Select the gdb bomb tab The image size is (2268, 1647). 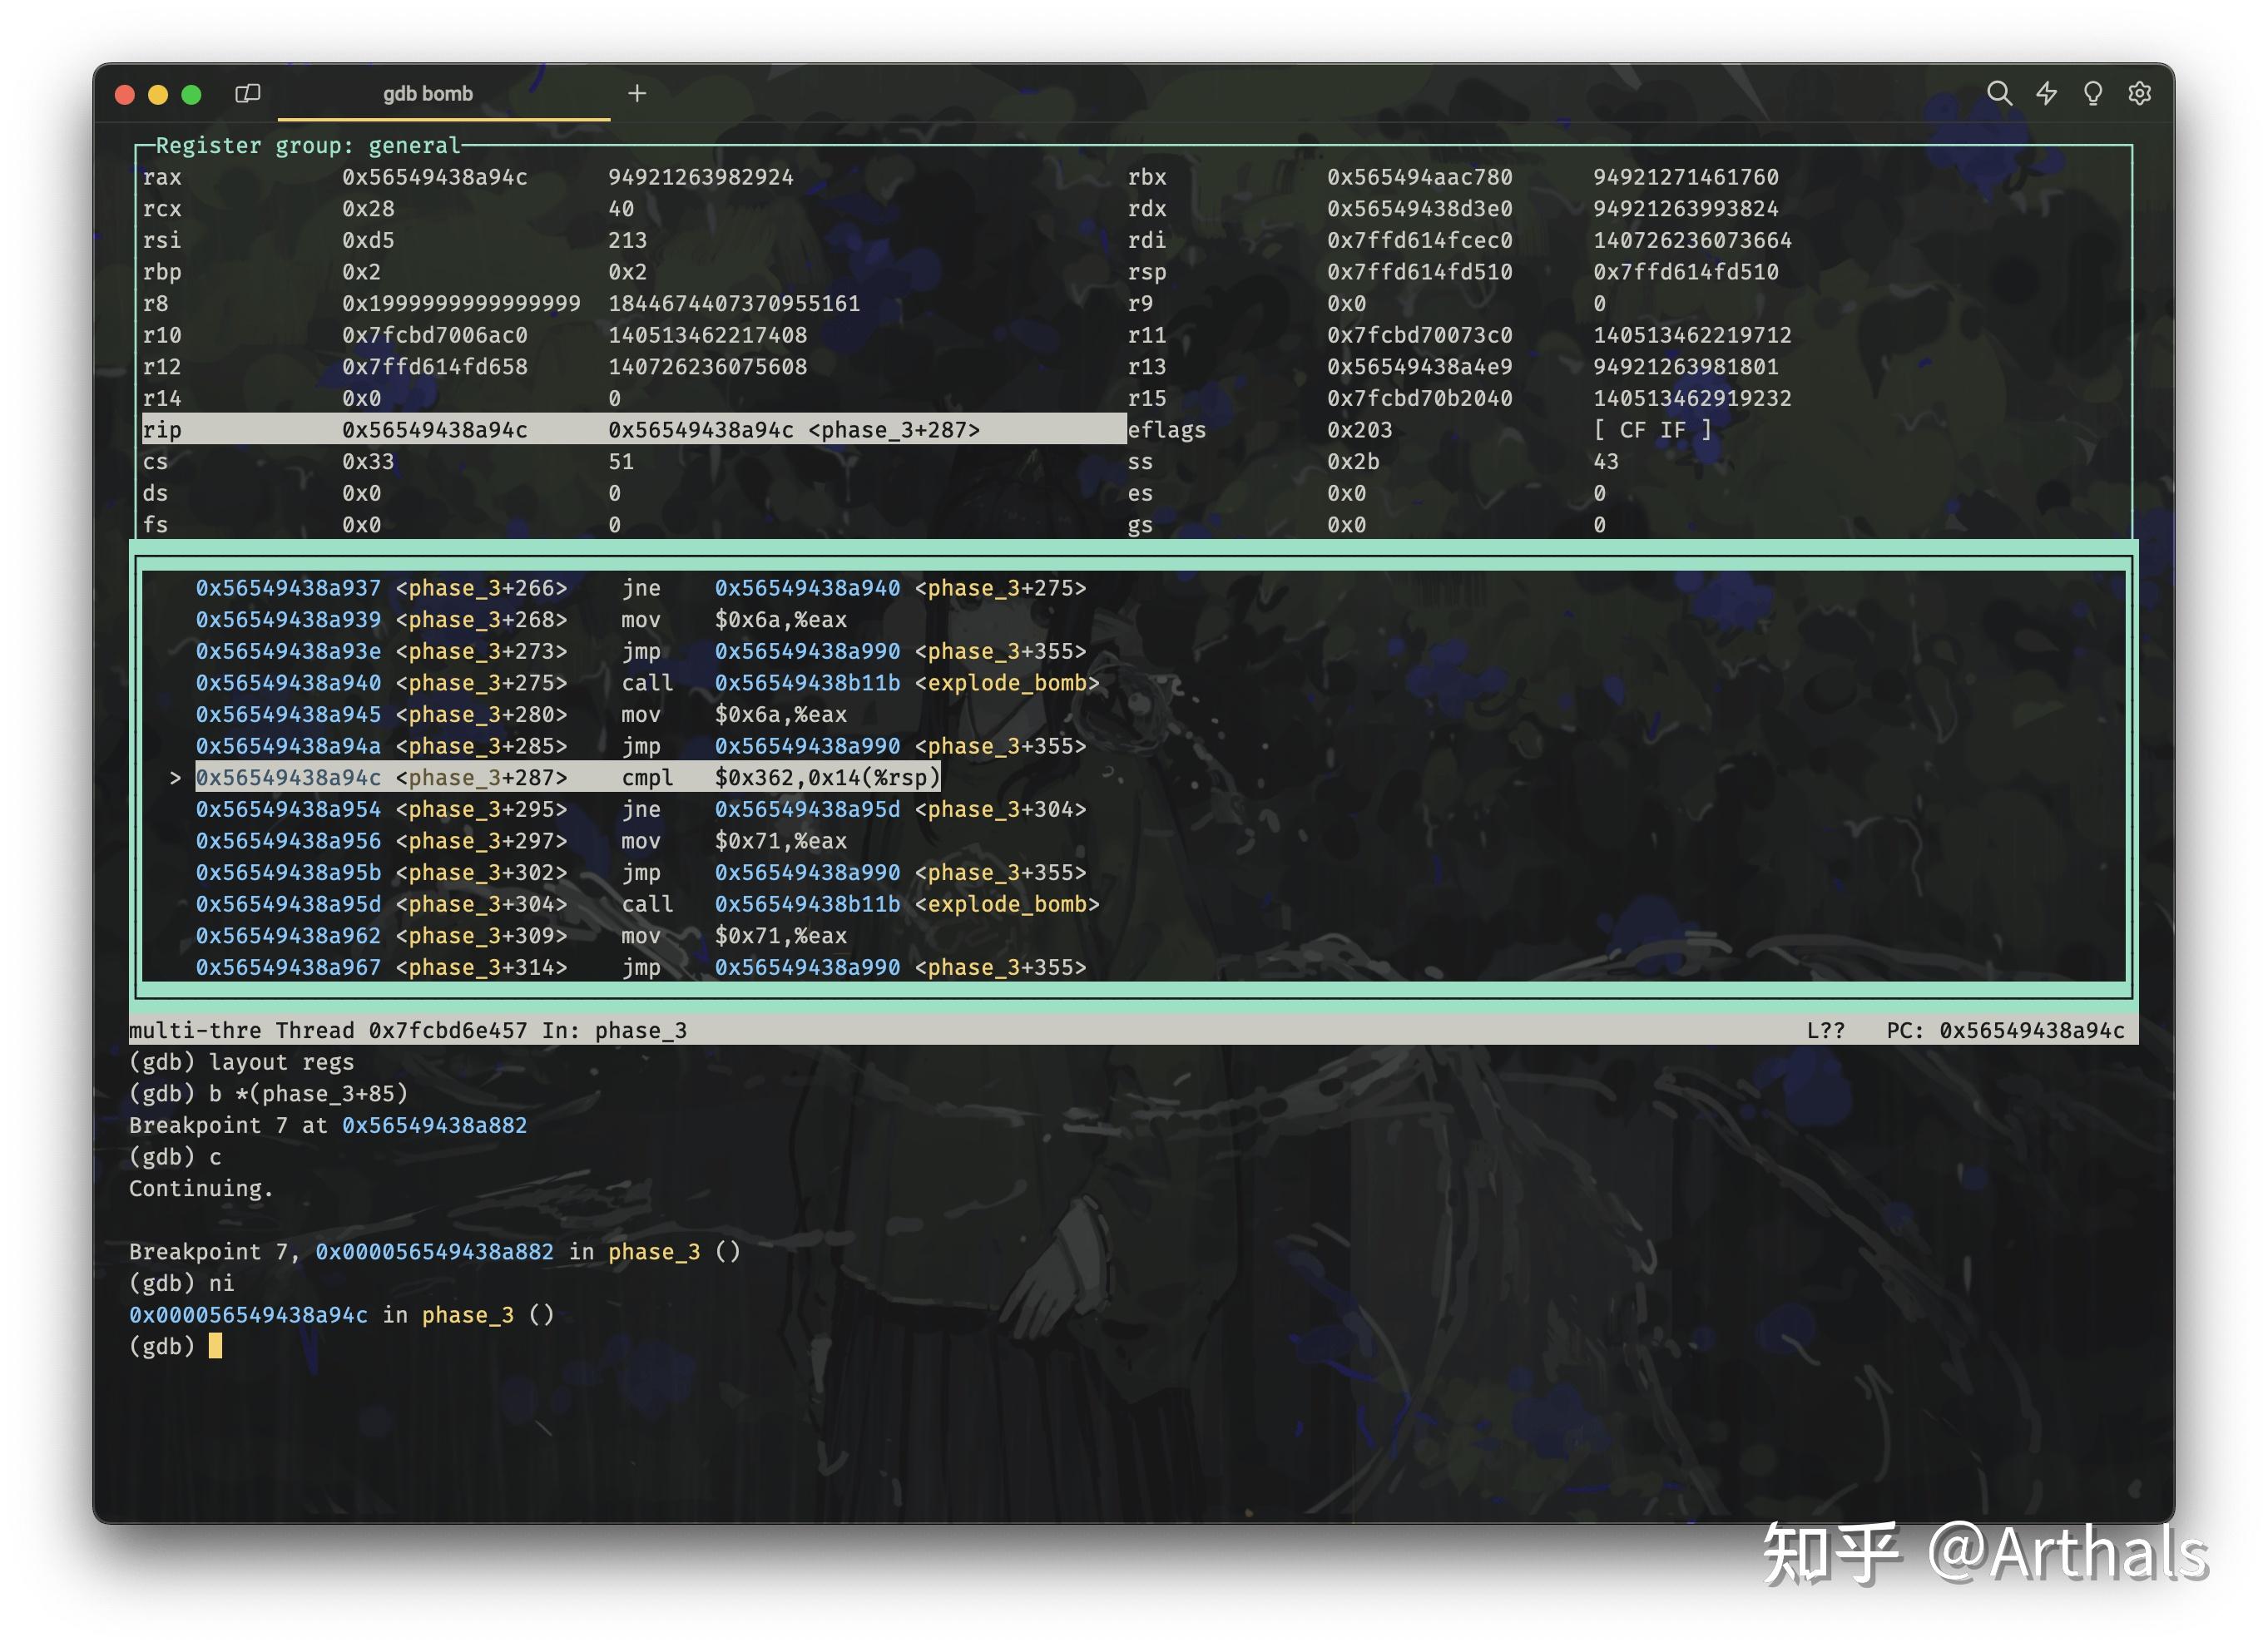pos(428,93)
